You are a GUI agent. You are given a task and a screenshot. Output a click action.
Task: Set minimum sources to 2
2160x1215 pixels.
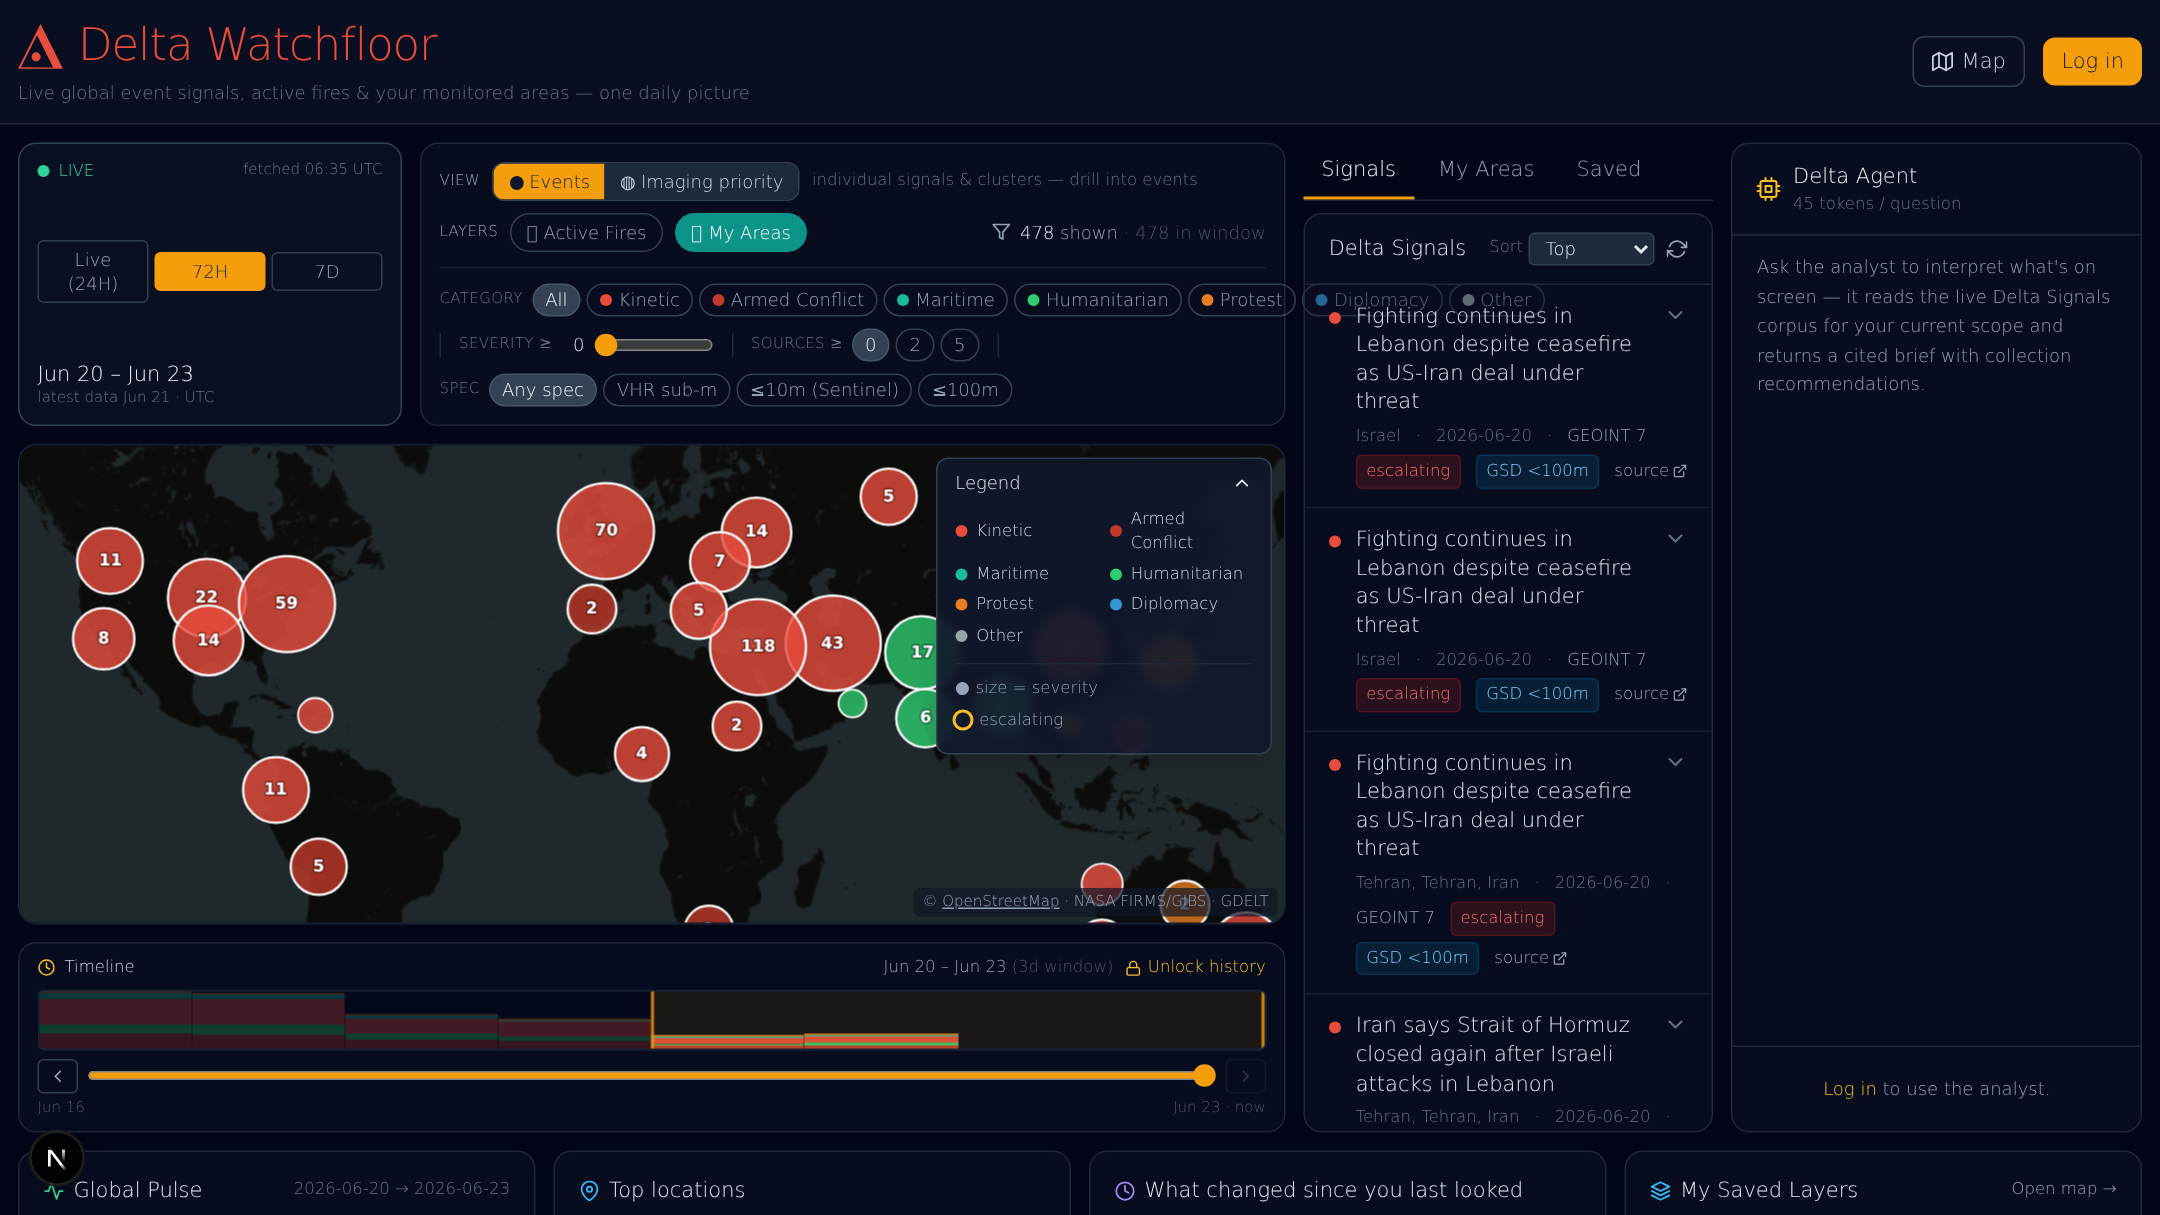pyautogui.click(x=914, y=345)
